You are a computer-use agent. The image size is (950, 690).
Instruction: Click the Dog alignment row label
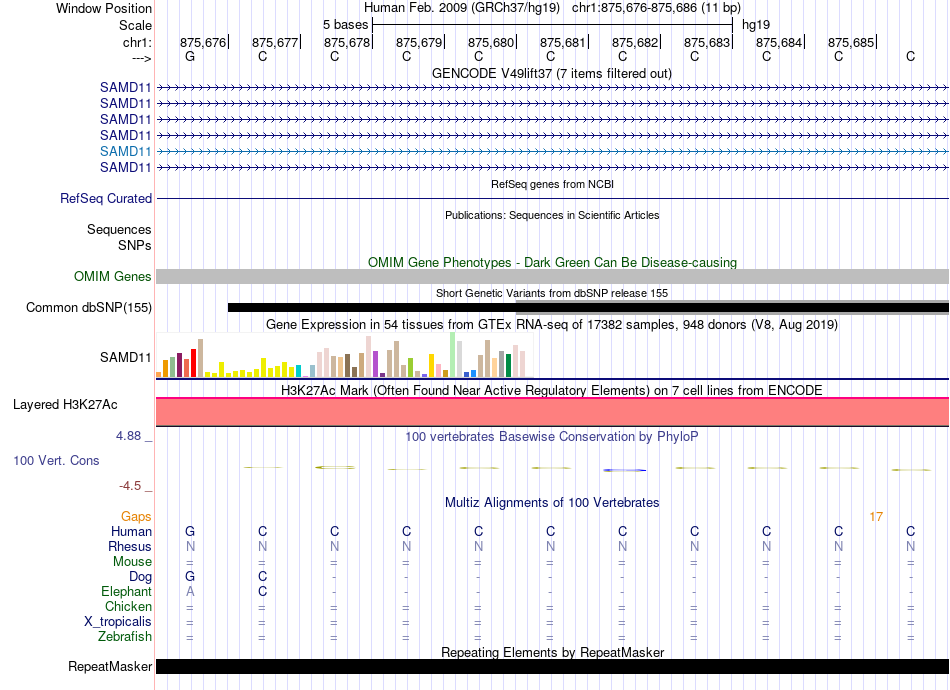[140, 577]
